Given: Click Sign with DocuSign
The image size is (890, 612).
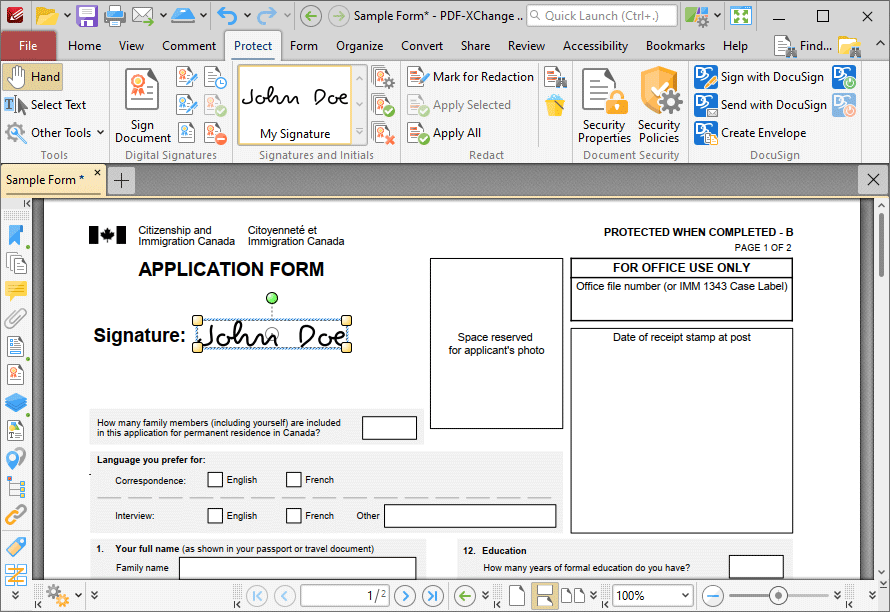Looking at the screenshot, I should (x=763, y=76).
